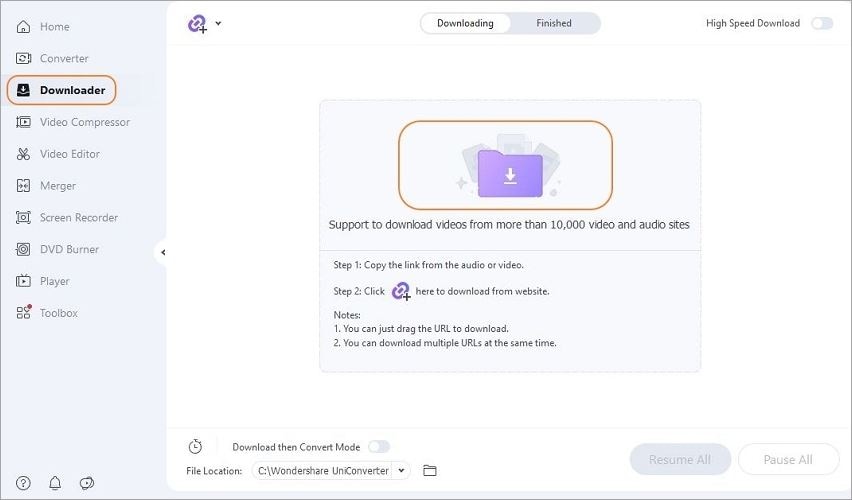The image size is (852, 500).
Task: Open the notifications bell icon
Action: coord(55,483)
